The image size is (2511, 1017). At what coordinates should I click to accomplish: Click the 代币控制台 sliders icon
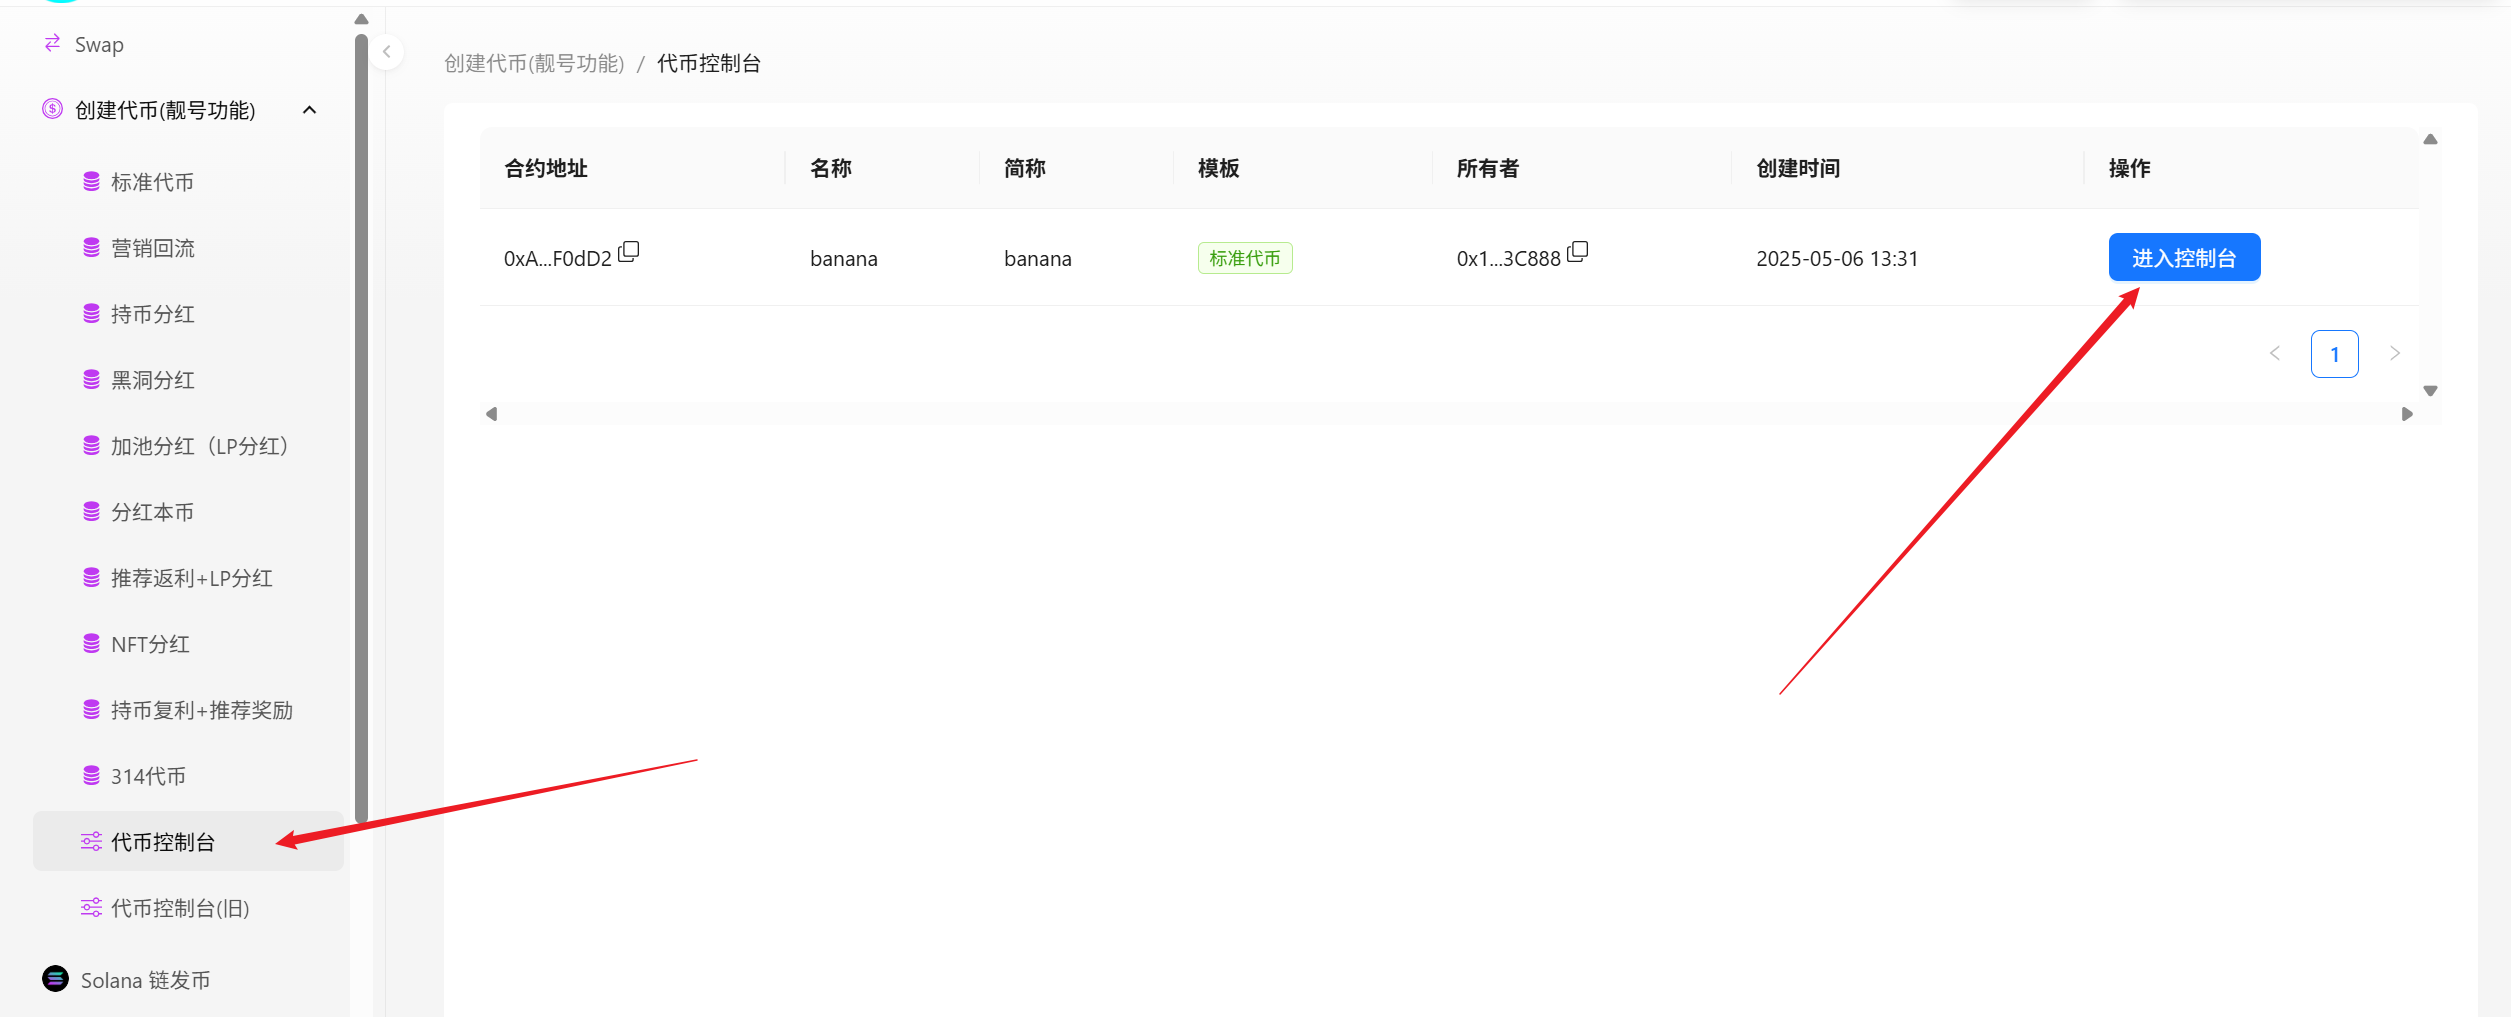(x=91, y=841)
